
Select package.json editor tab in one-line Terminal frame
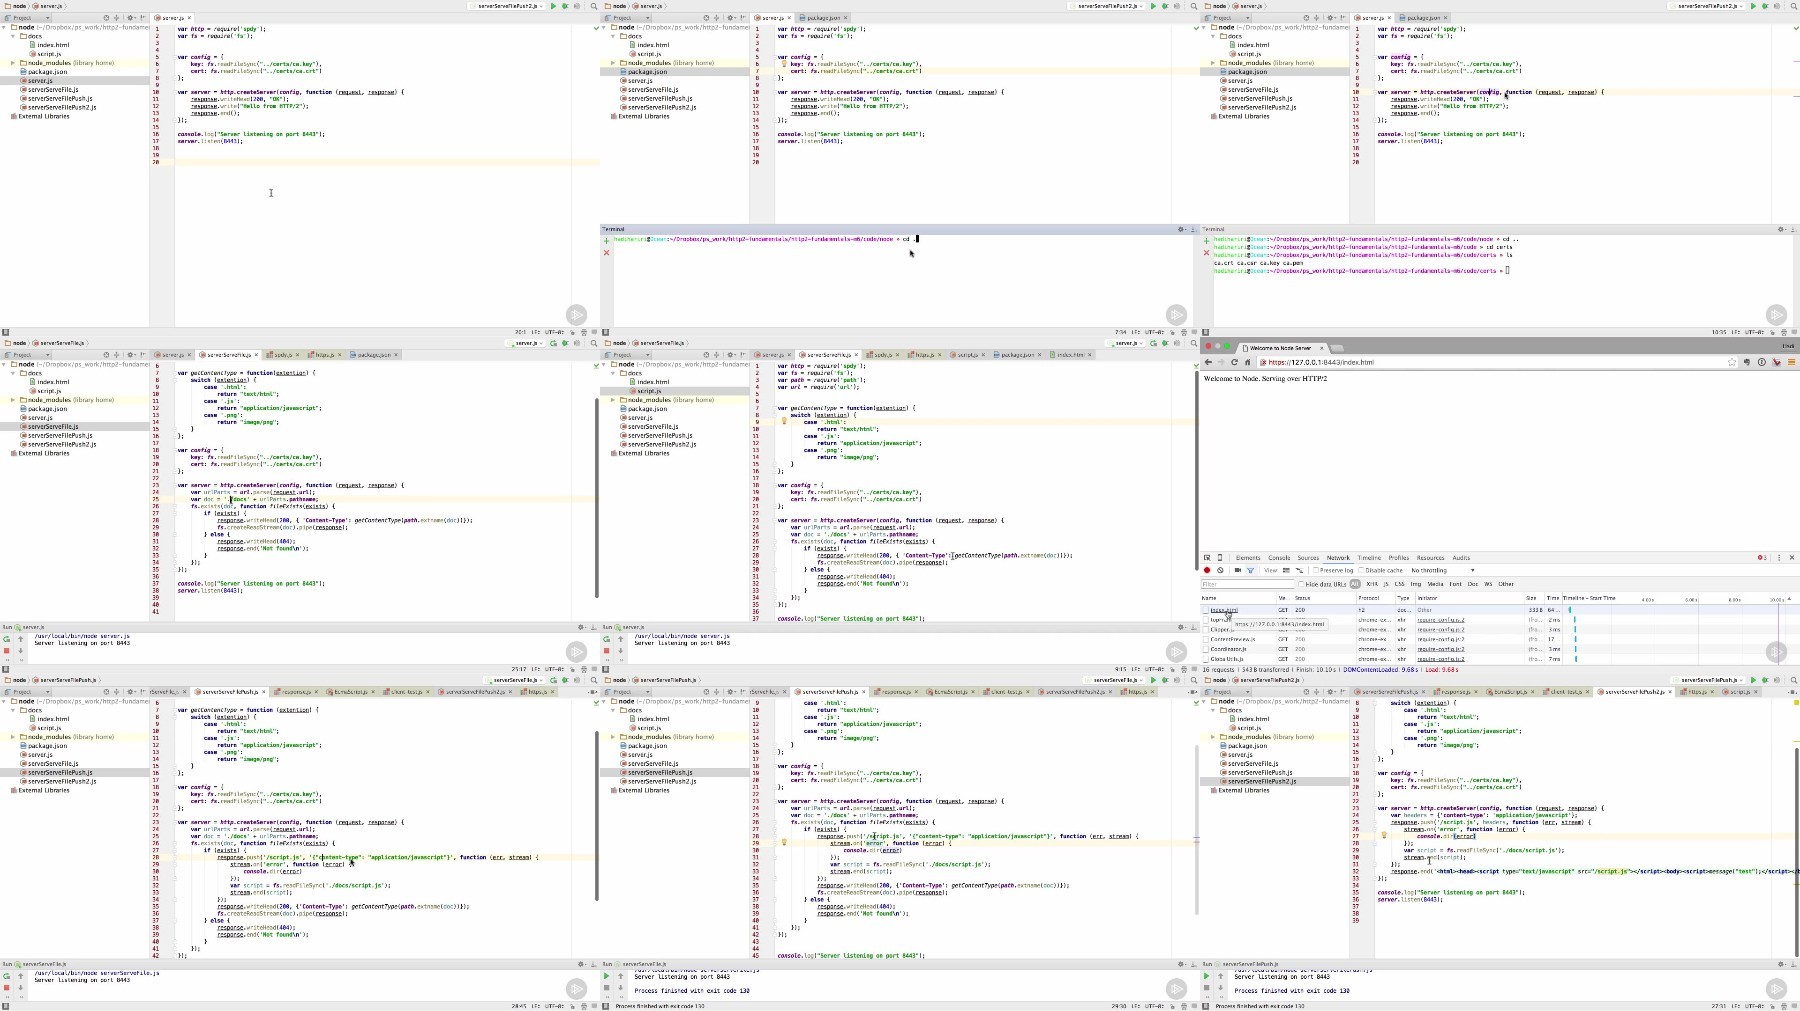[x=824, y=18]
